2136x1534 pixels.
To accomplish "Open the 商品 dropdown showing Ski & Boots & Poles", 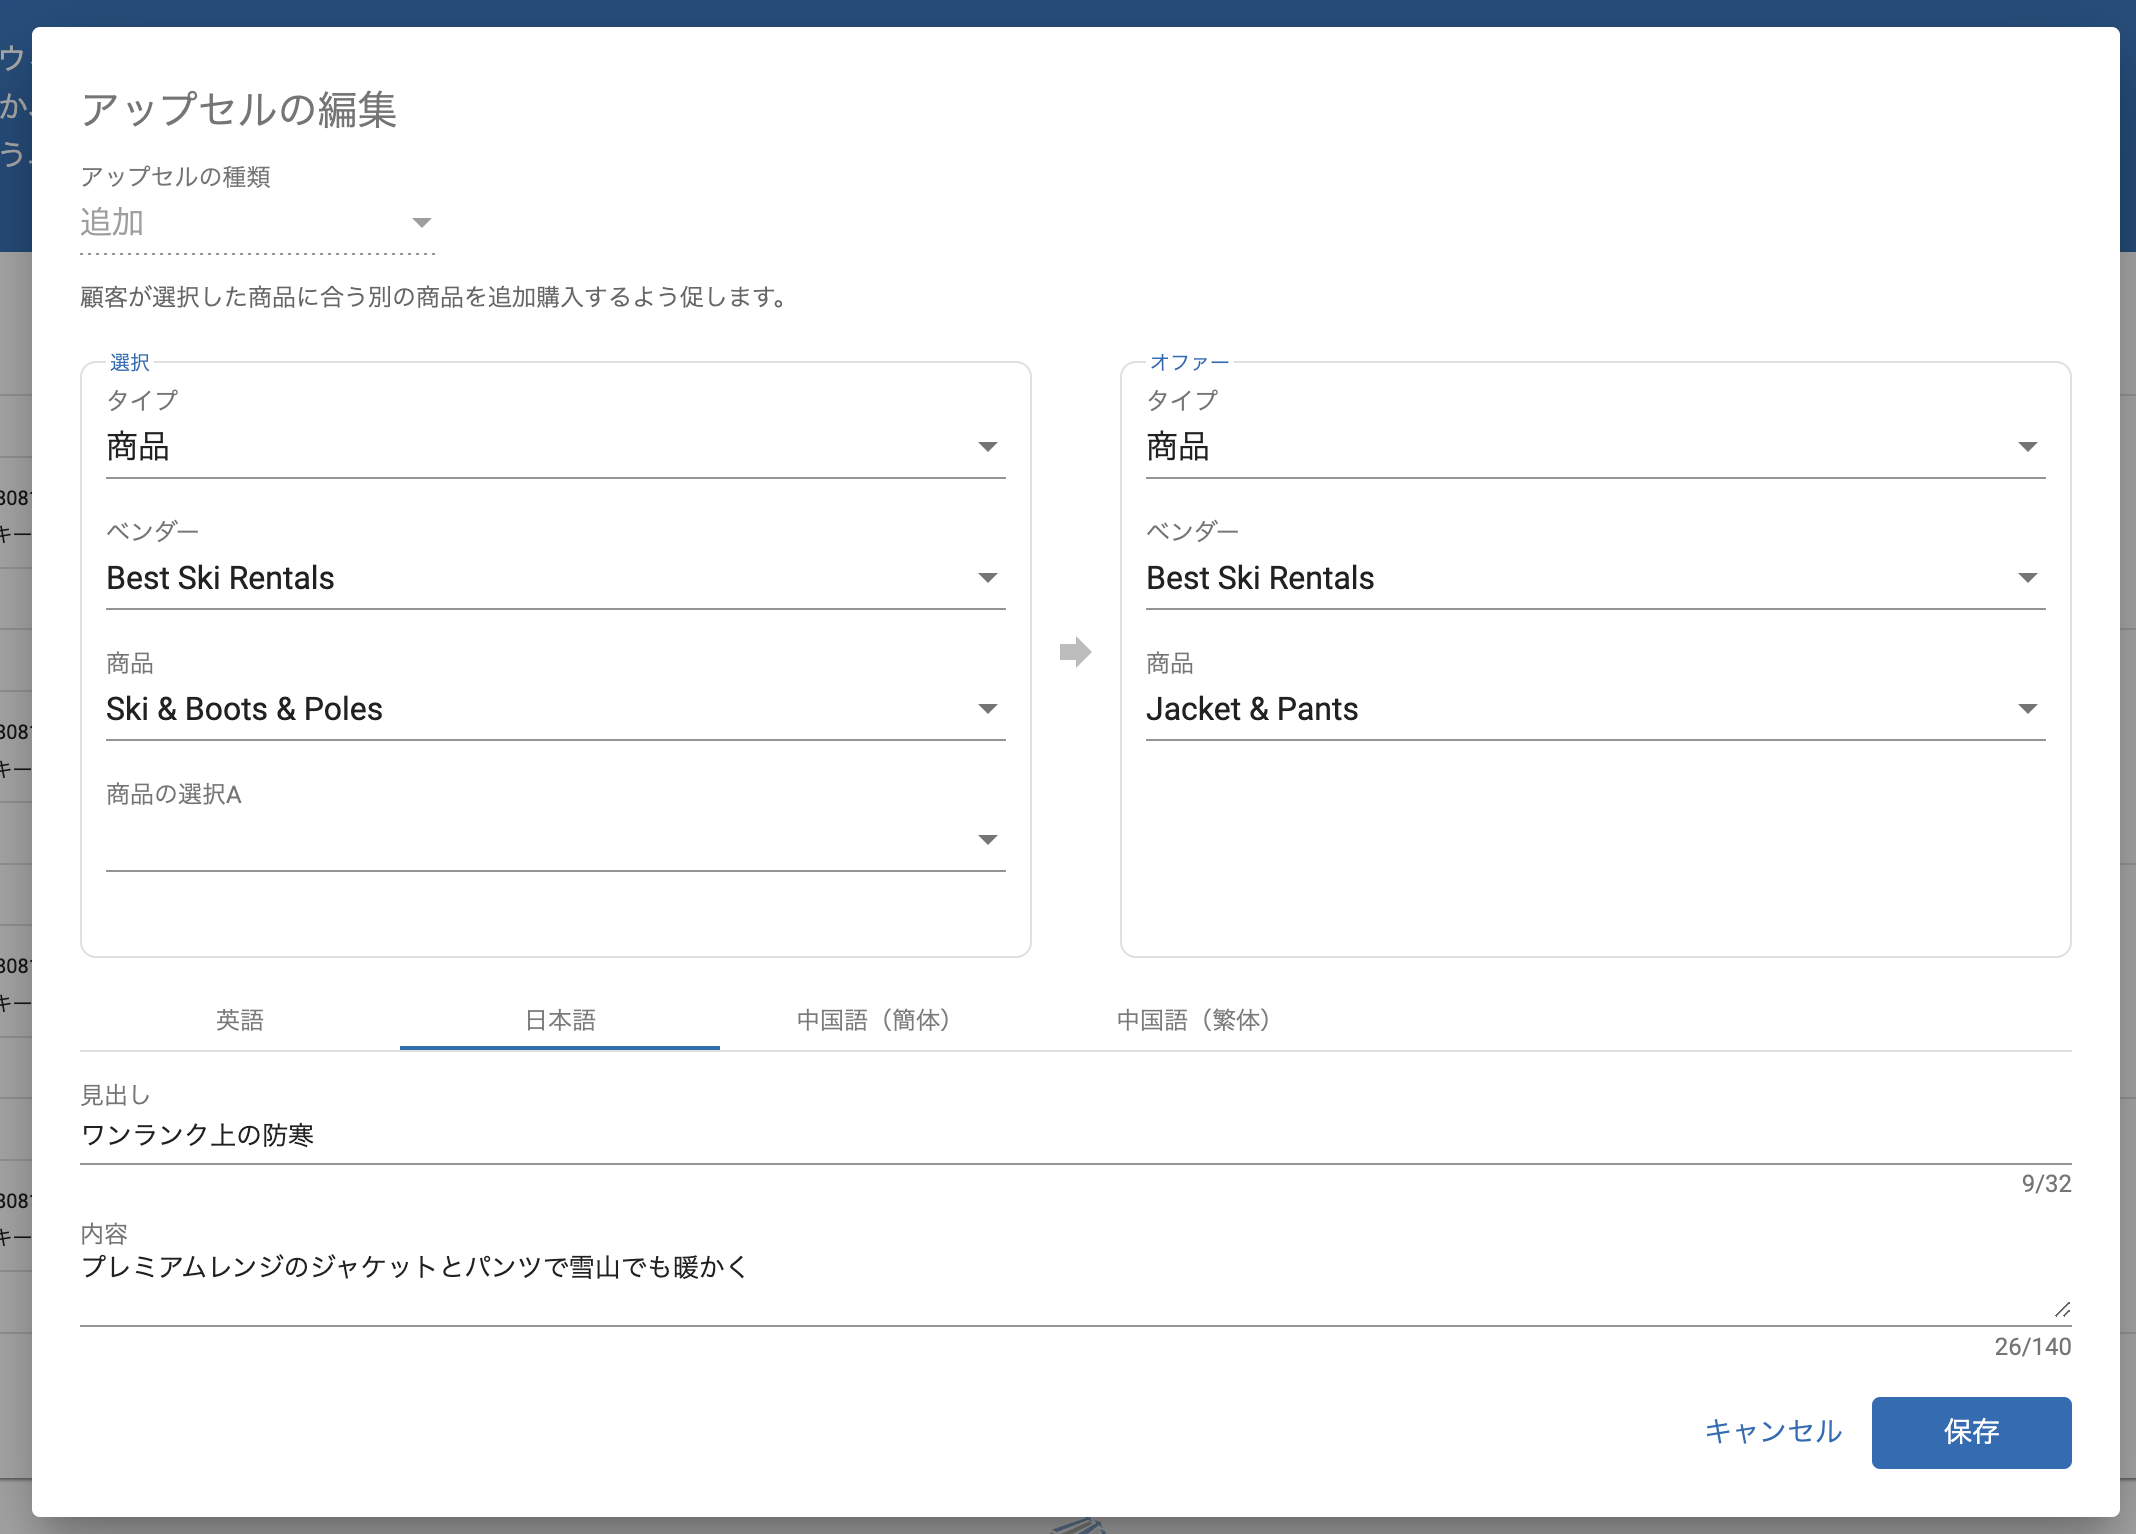I will tap(555, 709).
